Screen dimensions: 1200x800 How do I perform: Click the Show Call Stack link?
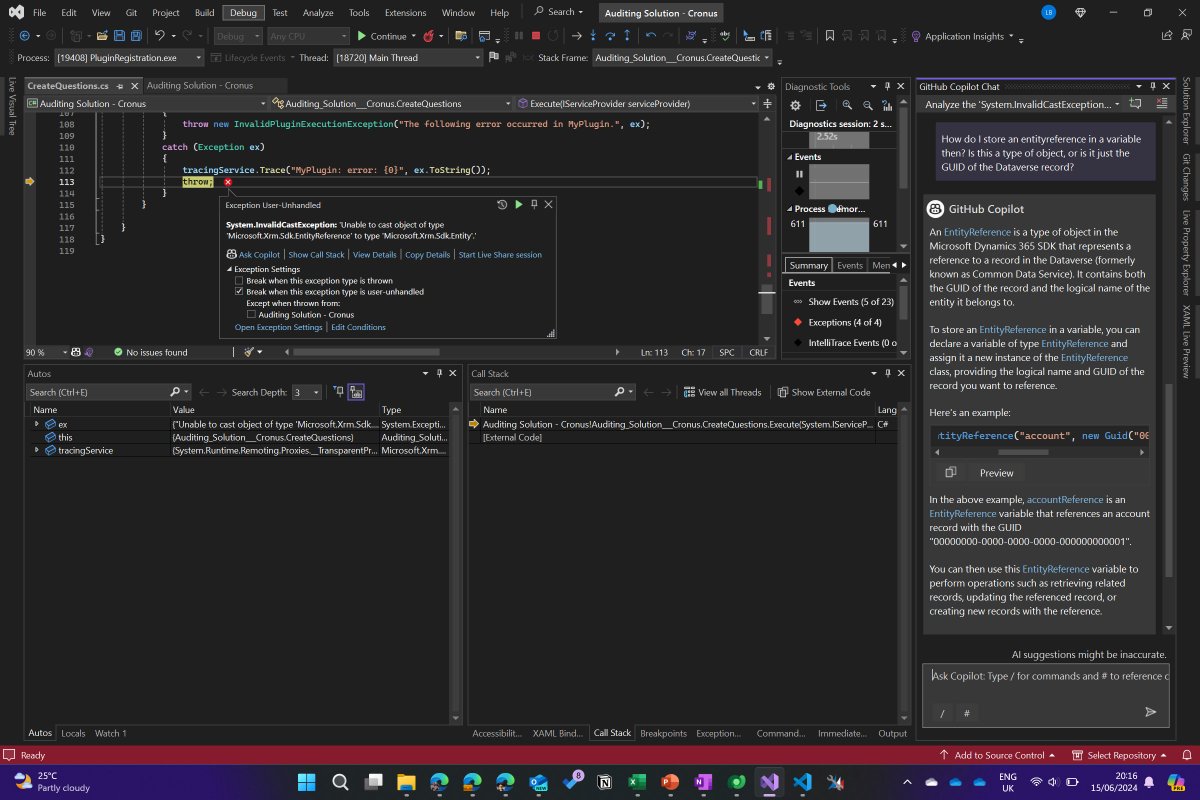pos(316,255)
